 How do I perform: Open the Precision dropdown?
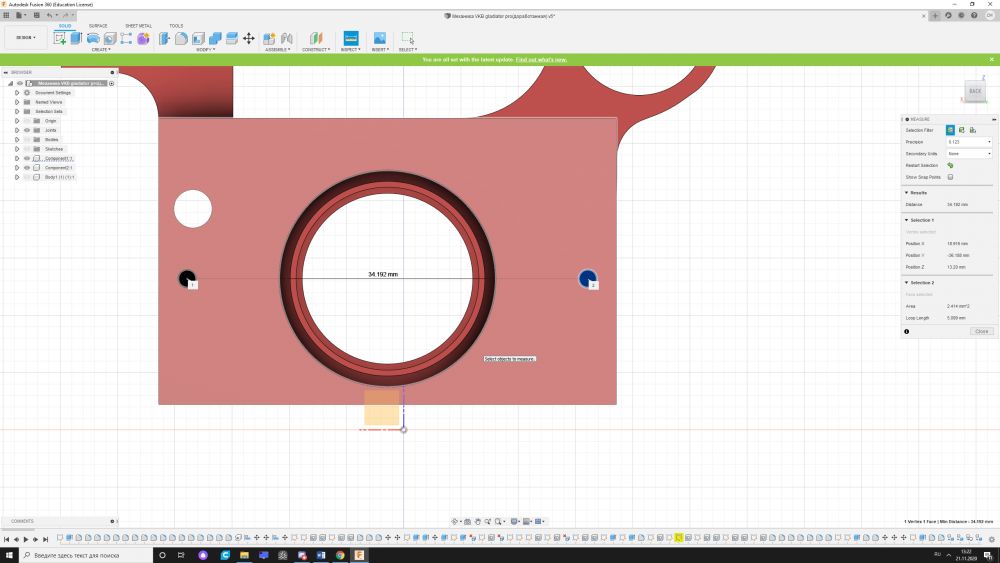pyautogui.click(x=969, y=142)
